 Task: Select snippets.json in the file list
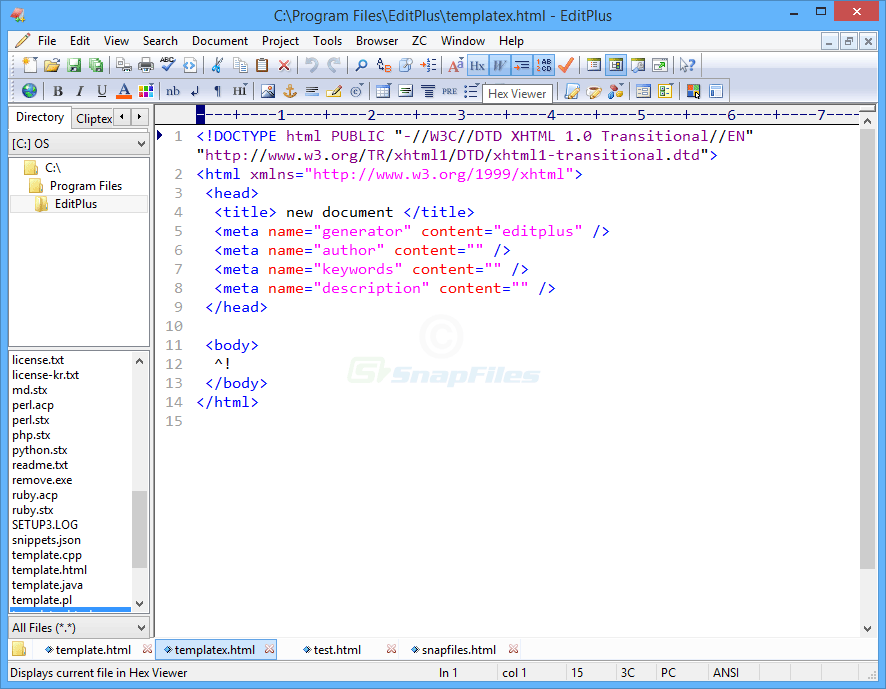(x=46, y=540)
